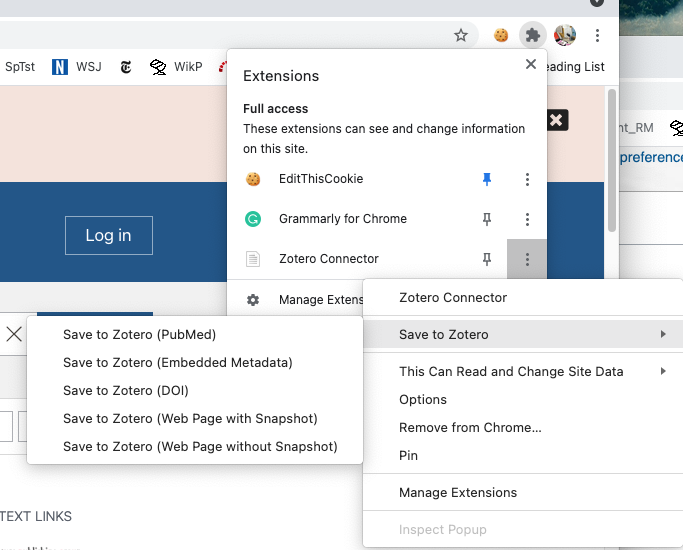Open the WikP bookmark
Viewport: 683px width, 550px height.
pos(176,67)
